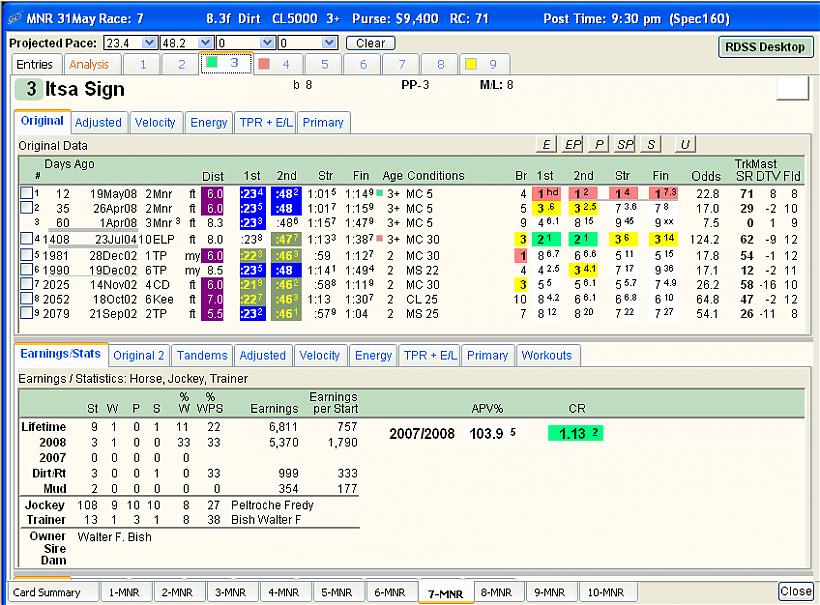Open lower Energy tab
Image resolution: width=820 pixels, height=605 pixels.
pyautogui.click(x=373, y=356)
